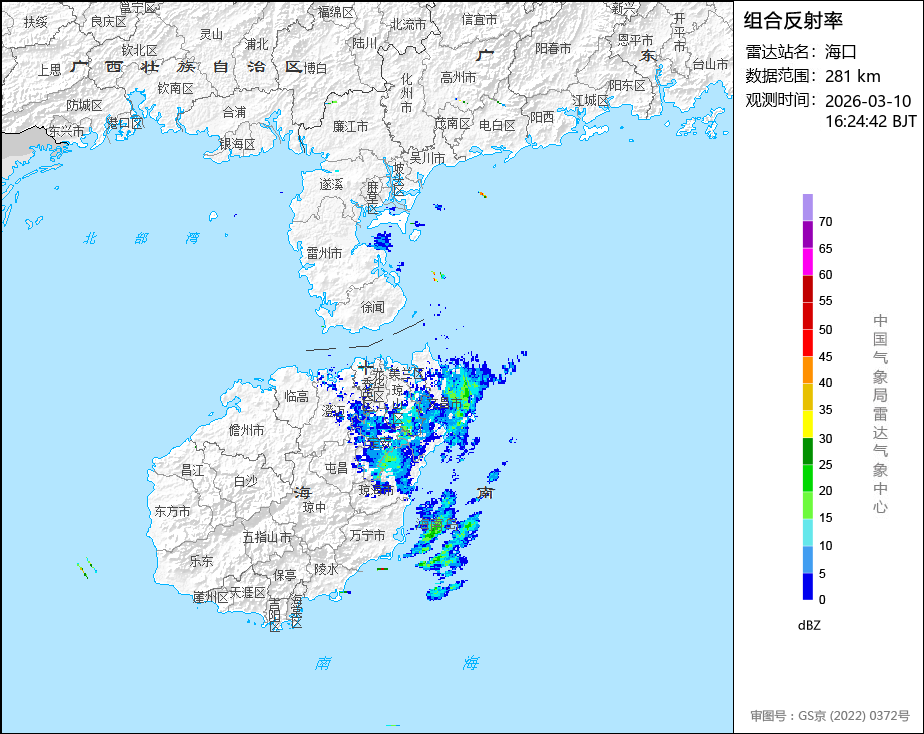Click the purple 70 dBZ legend color
The image size is (924, 734).
(x=807, y=208)
